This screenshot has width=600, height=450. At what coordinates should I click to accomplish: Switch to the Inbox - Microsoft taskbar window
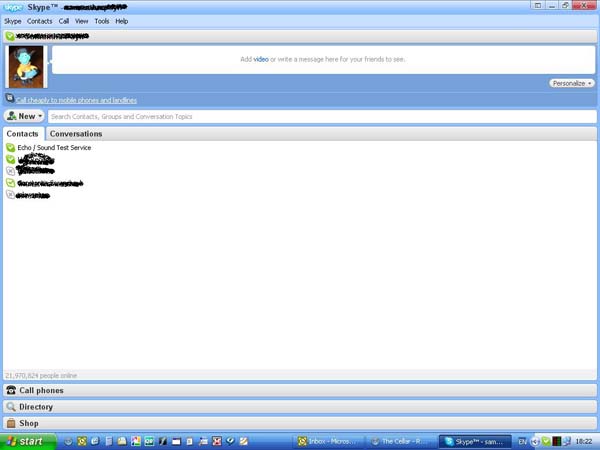click(329, 442)
